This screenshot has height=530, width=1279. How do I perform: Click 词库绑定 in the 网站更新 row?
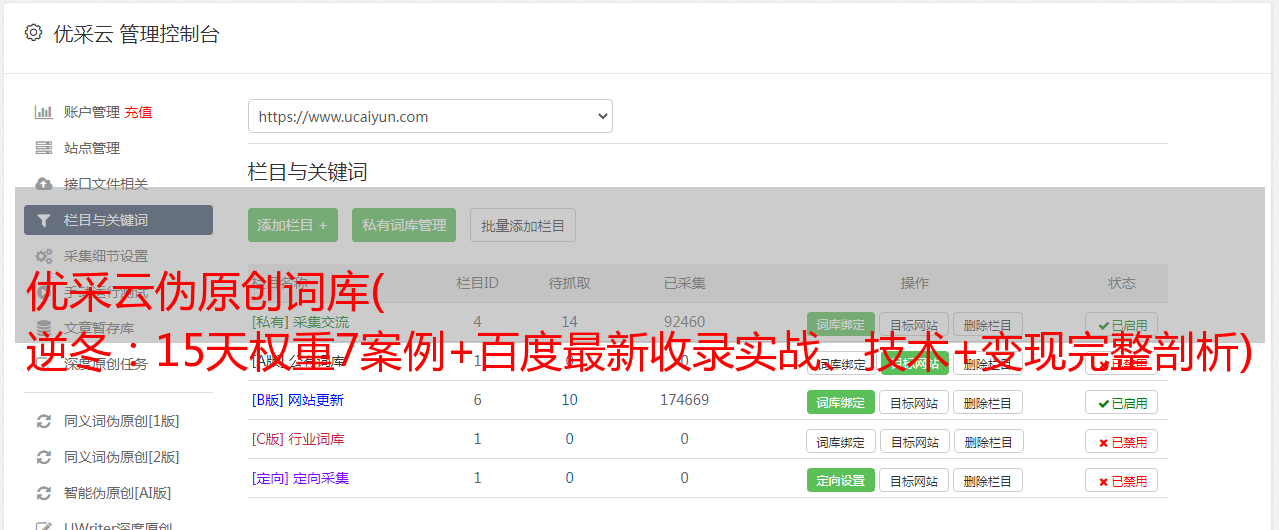(x=841, y=402)
